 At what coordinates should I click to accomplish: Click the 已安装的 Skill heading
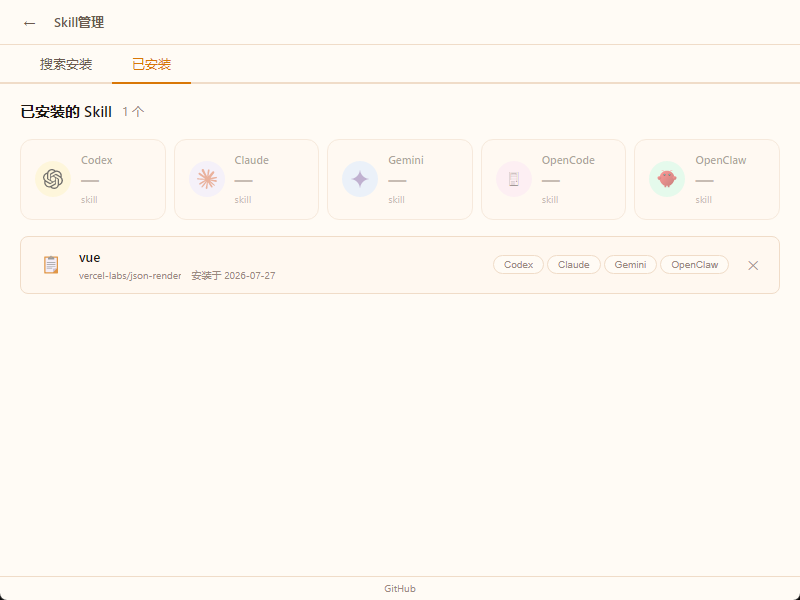click(x=66, y=112)
